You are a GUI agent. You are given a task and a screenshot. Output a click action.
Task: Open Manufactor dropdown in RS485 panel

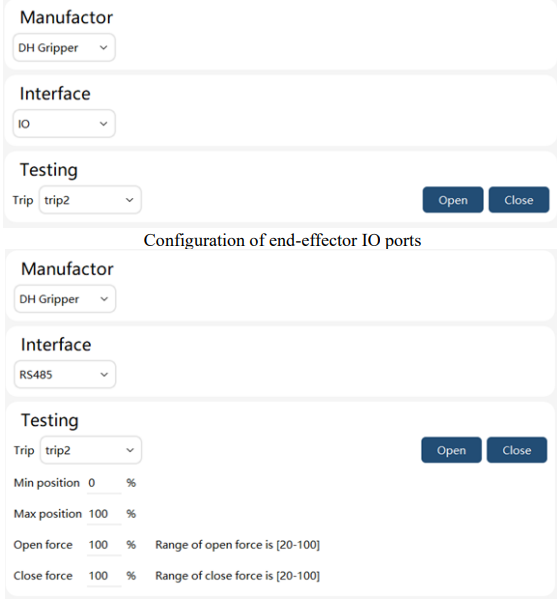[x=65, y=299]
